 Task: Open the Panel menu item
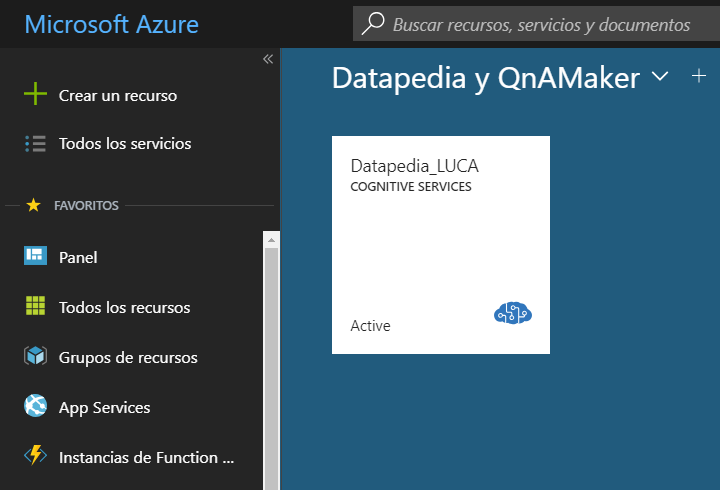tap(78, 257)
